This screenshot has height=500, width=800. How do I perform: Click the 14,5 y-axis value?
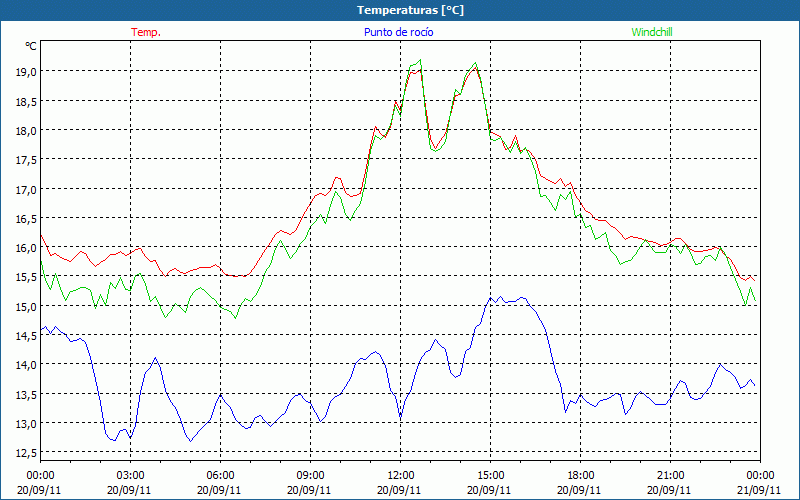click(27, 336)
